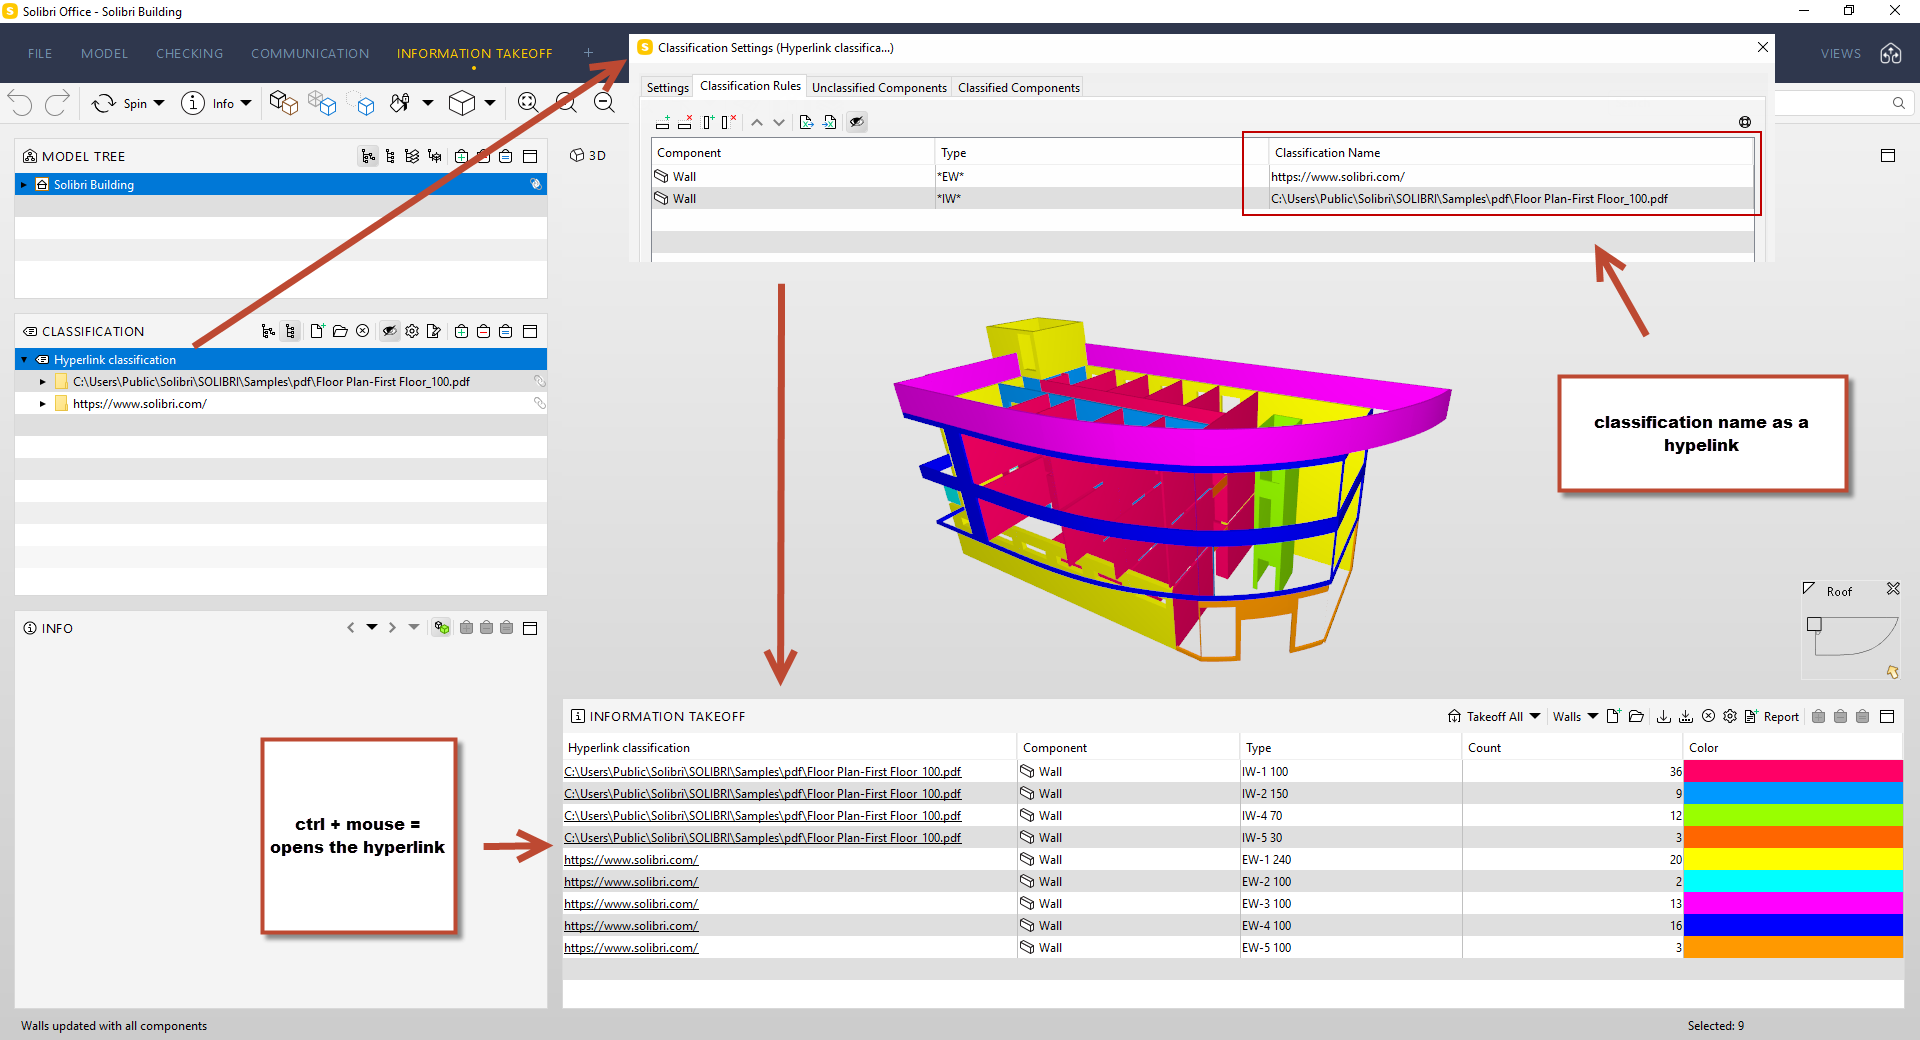Toggle link icon on the solibri.com classification row

(x=539, y=403)
